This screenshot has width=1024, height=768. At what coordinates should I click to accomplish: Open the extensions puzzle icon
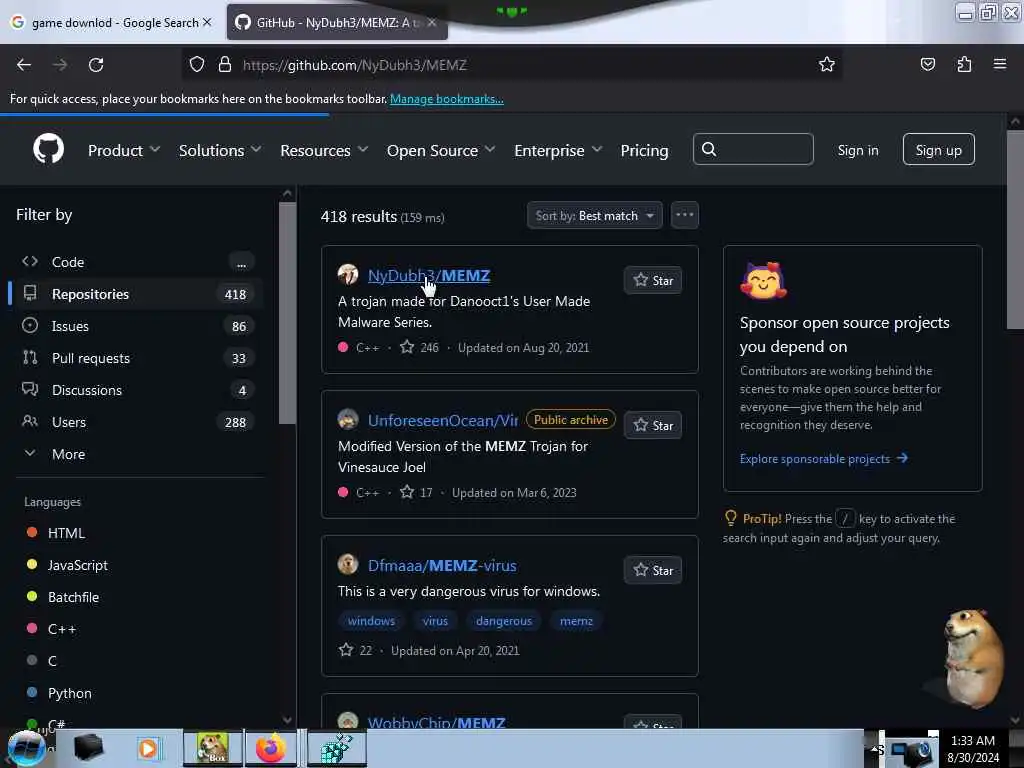click(x=964, y=64)
